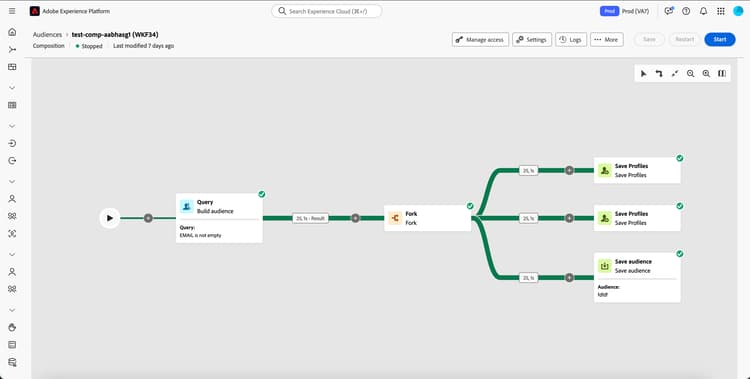Viewport: 750px width, 379px height.
Task: Open the group icon directly above face-scan icon
Action: pos(12,216)
